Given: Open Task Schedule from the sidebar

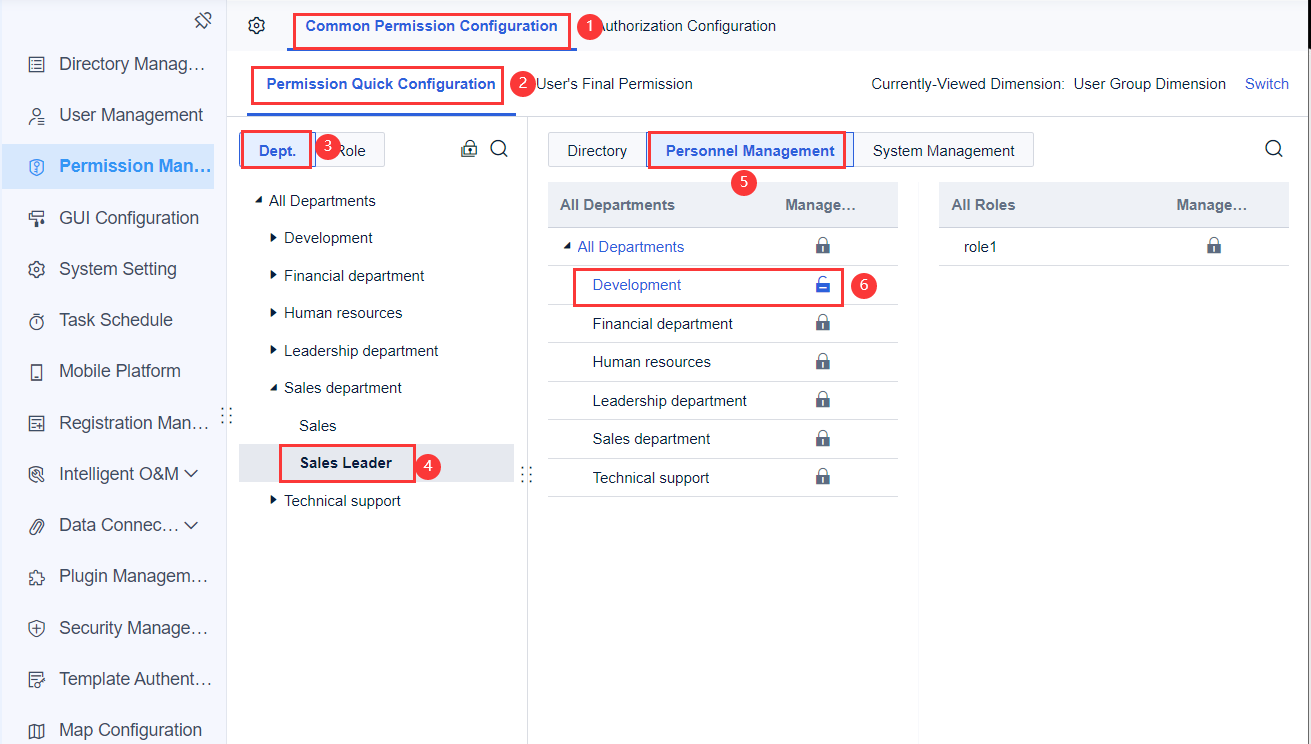Looking at the screenshot, I should click(113, 319).
